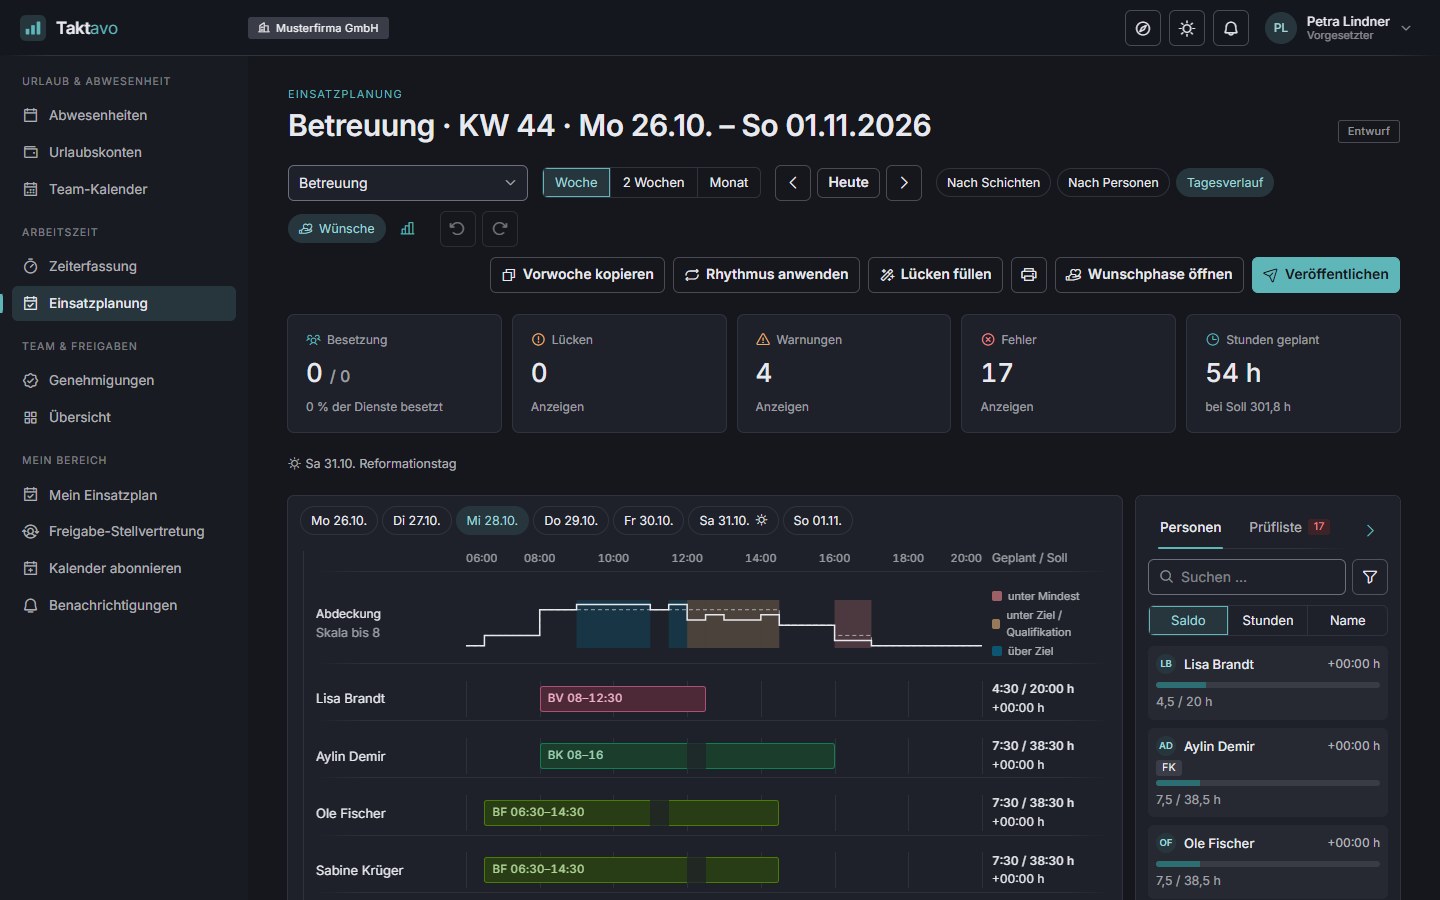This screenshot has width=1440, height=900.
Task: Open the Betreuung area dropdown
Action: click(x=408, y=183)
